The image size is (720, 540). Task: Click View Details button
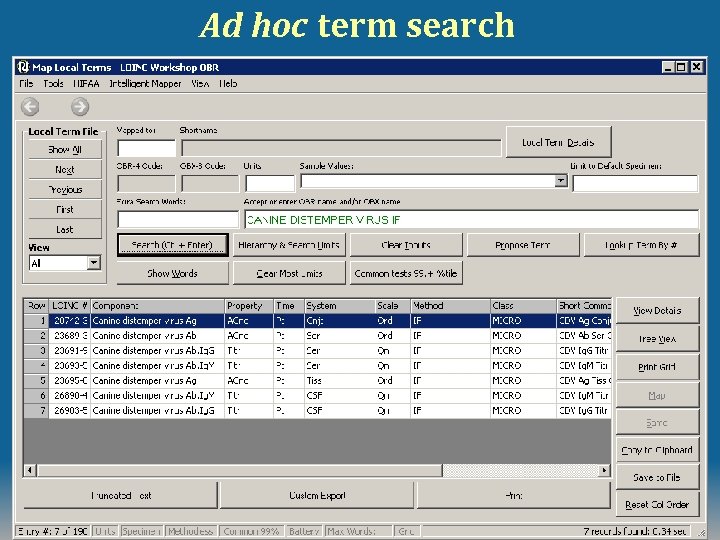(657, 310)
